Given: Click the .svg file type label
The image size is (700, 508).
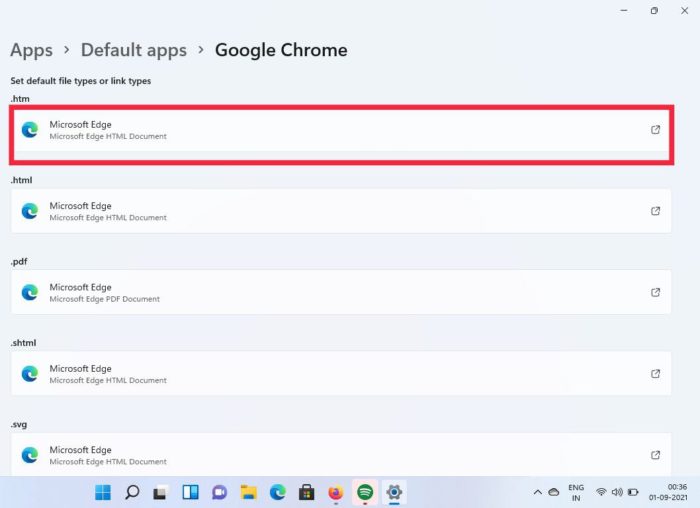Looking at the screenshot, I should pos(19,424).
